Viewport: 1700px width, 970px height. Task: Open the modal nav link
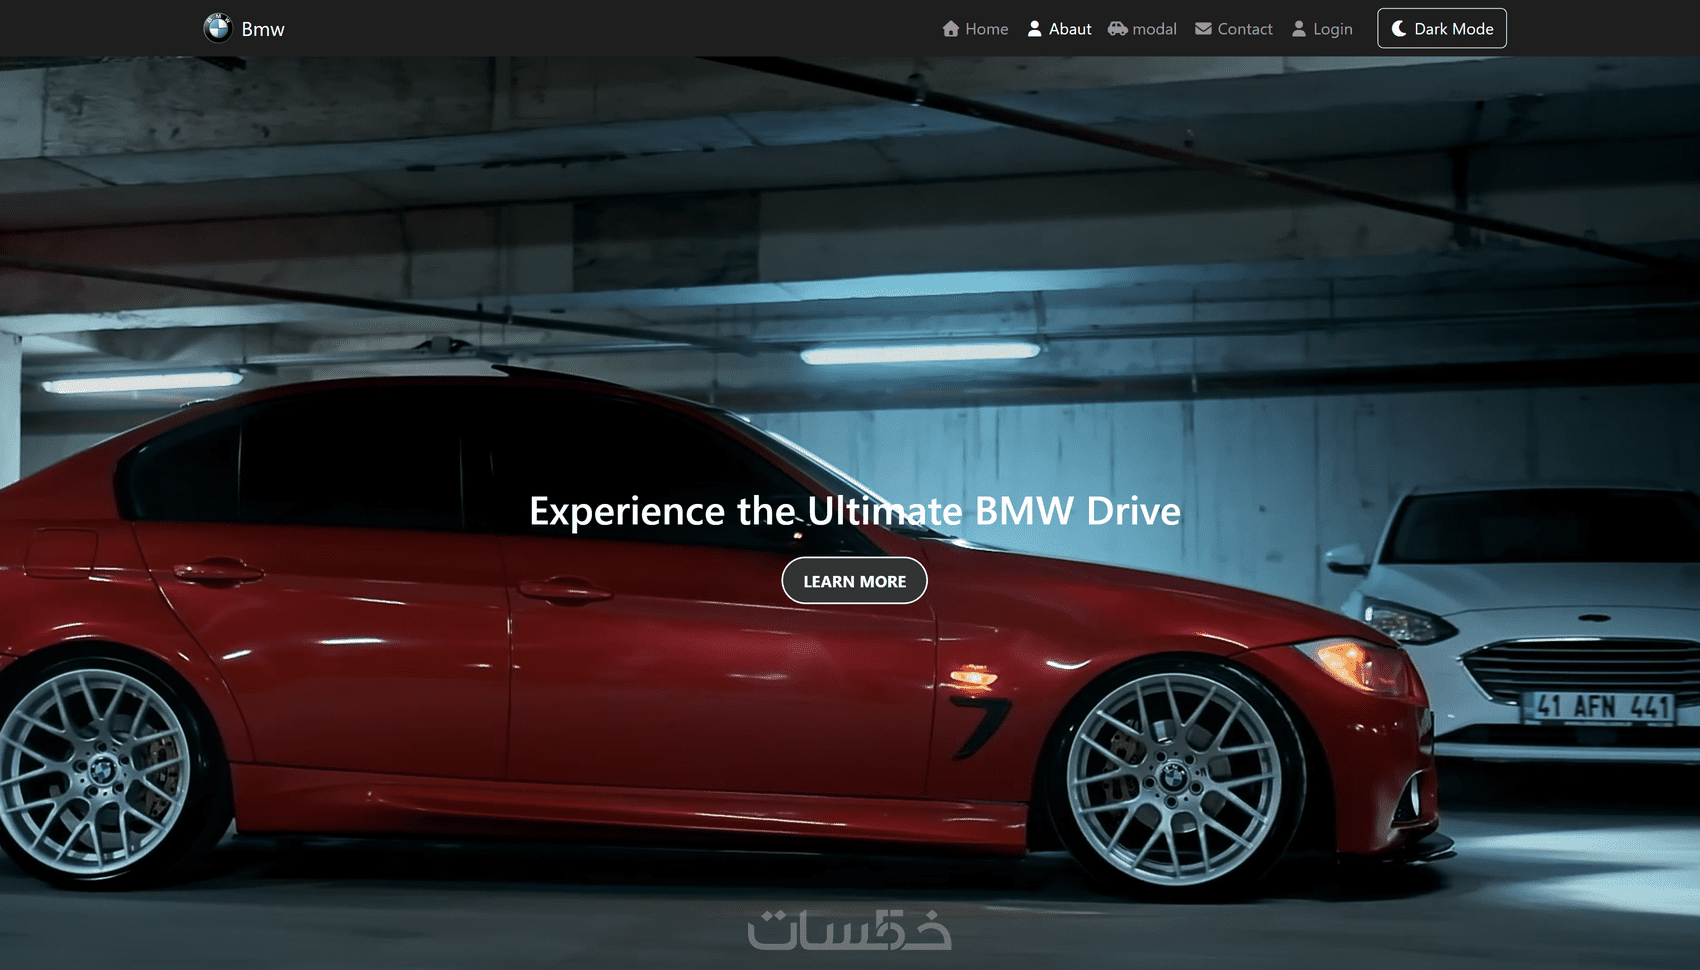pyautogui.click(x=1142, y=29)
